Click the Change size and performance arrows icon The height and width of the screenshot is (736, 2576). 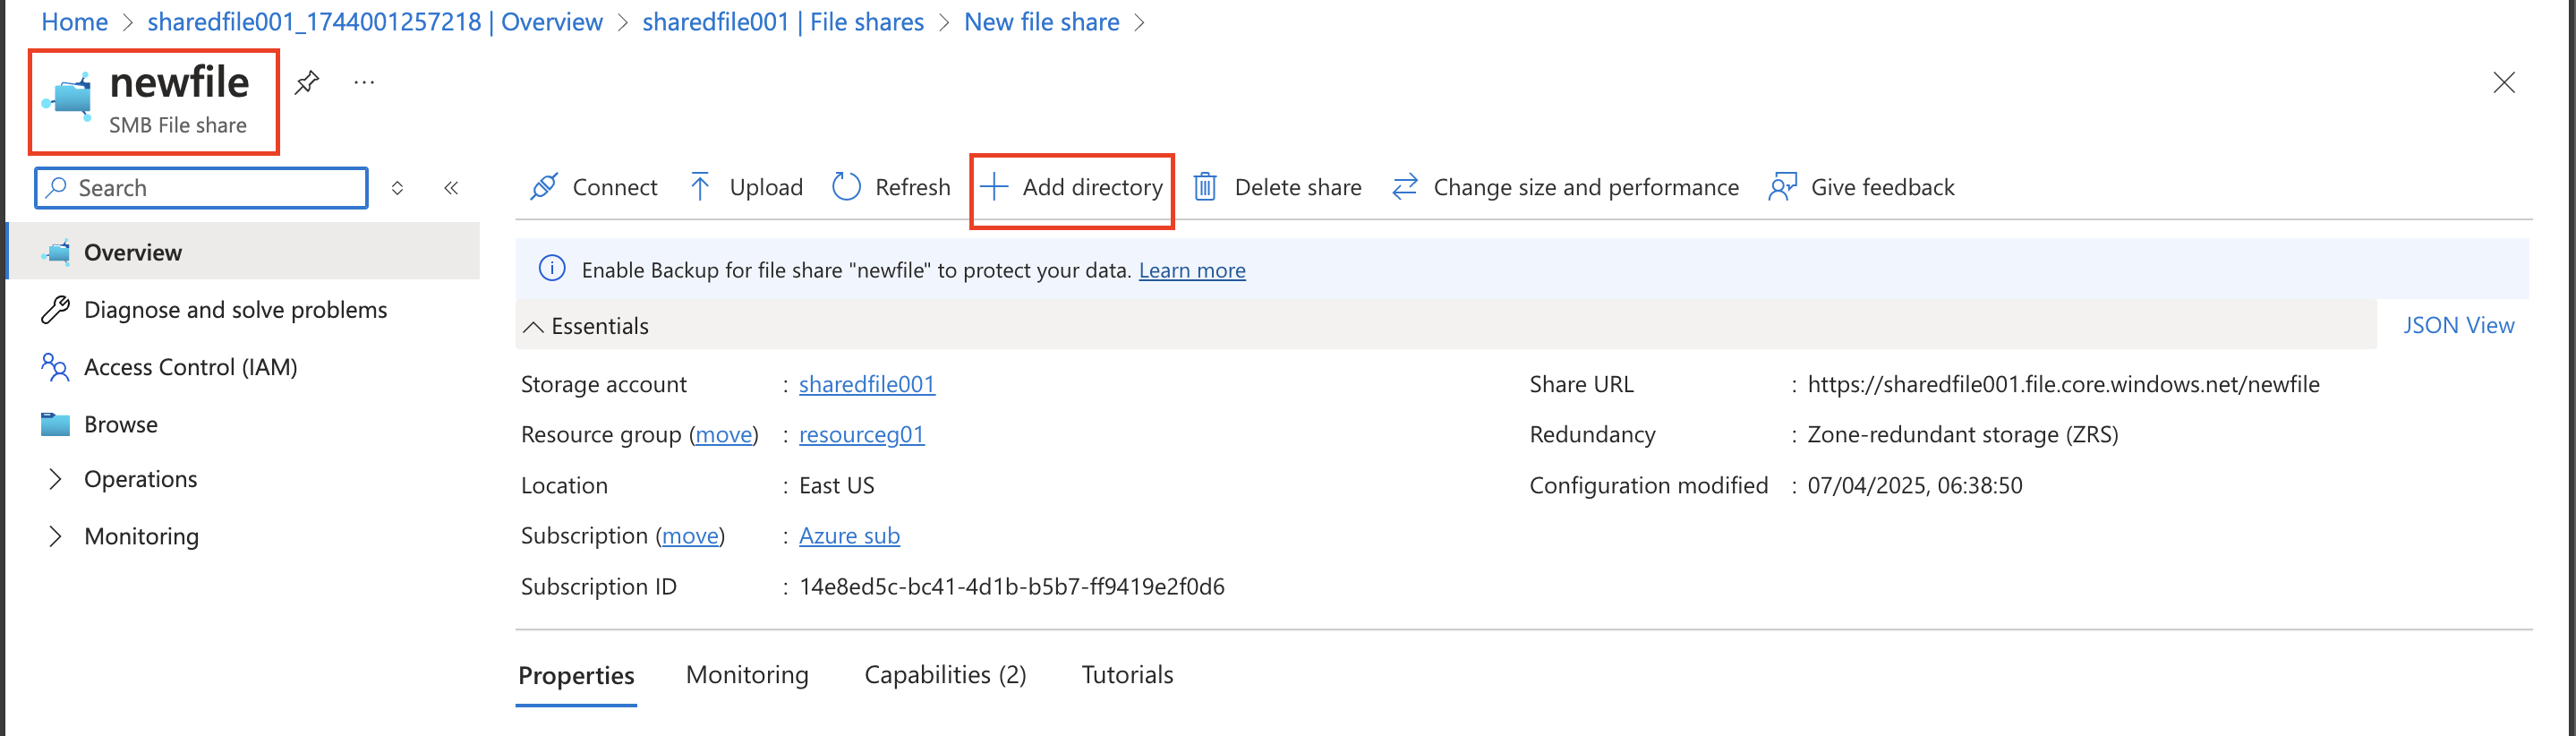[1405, 187]
